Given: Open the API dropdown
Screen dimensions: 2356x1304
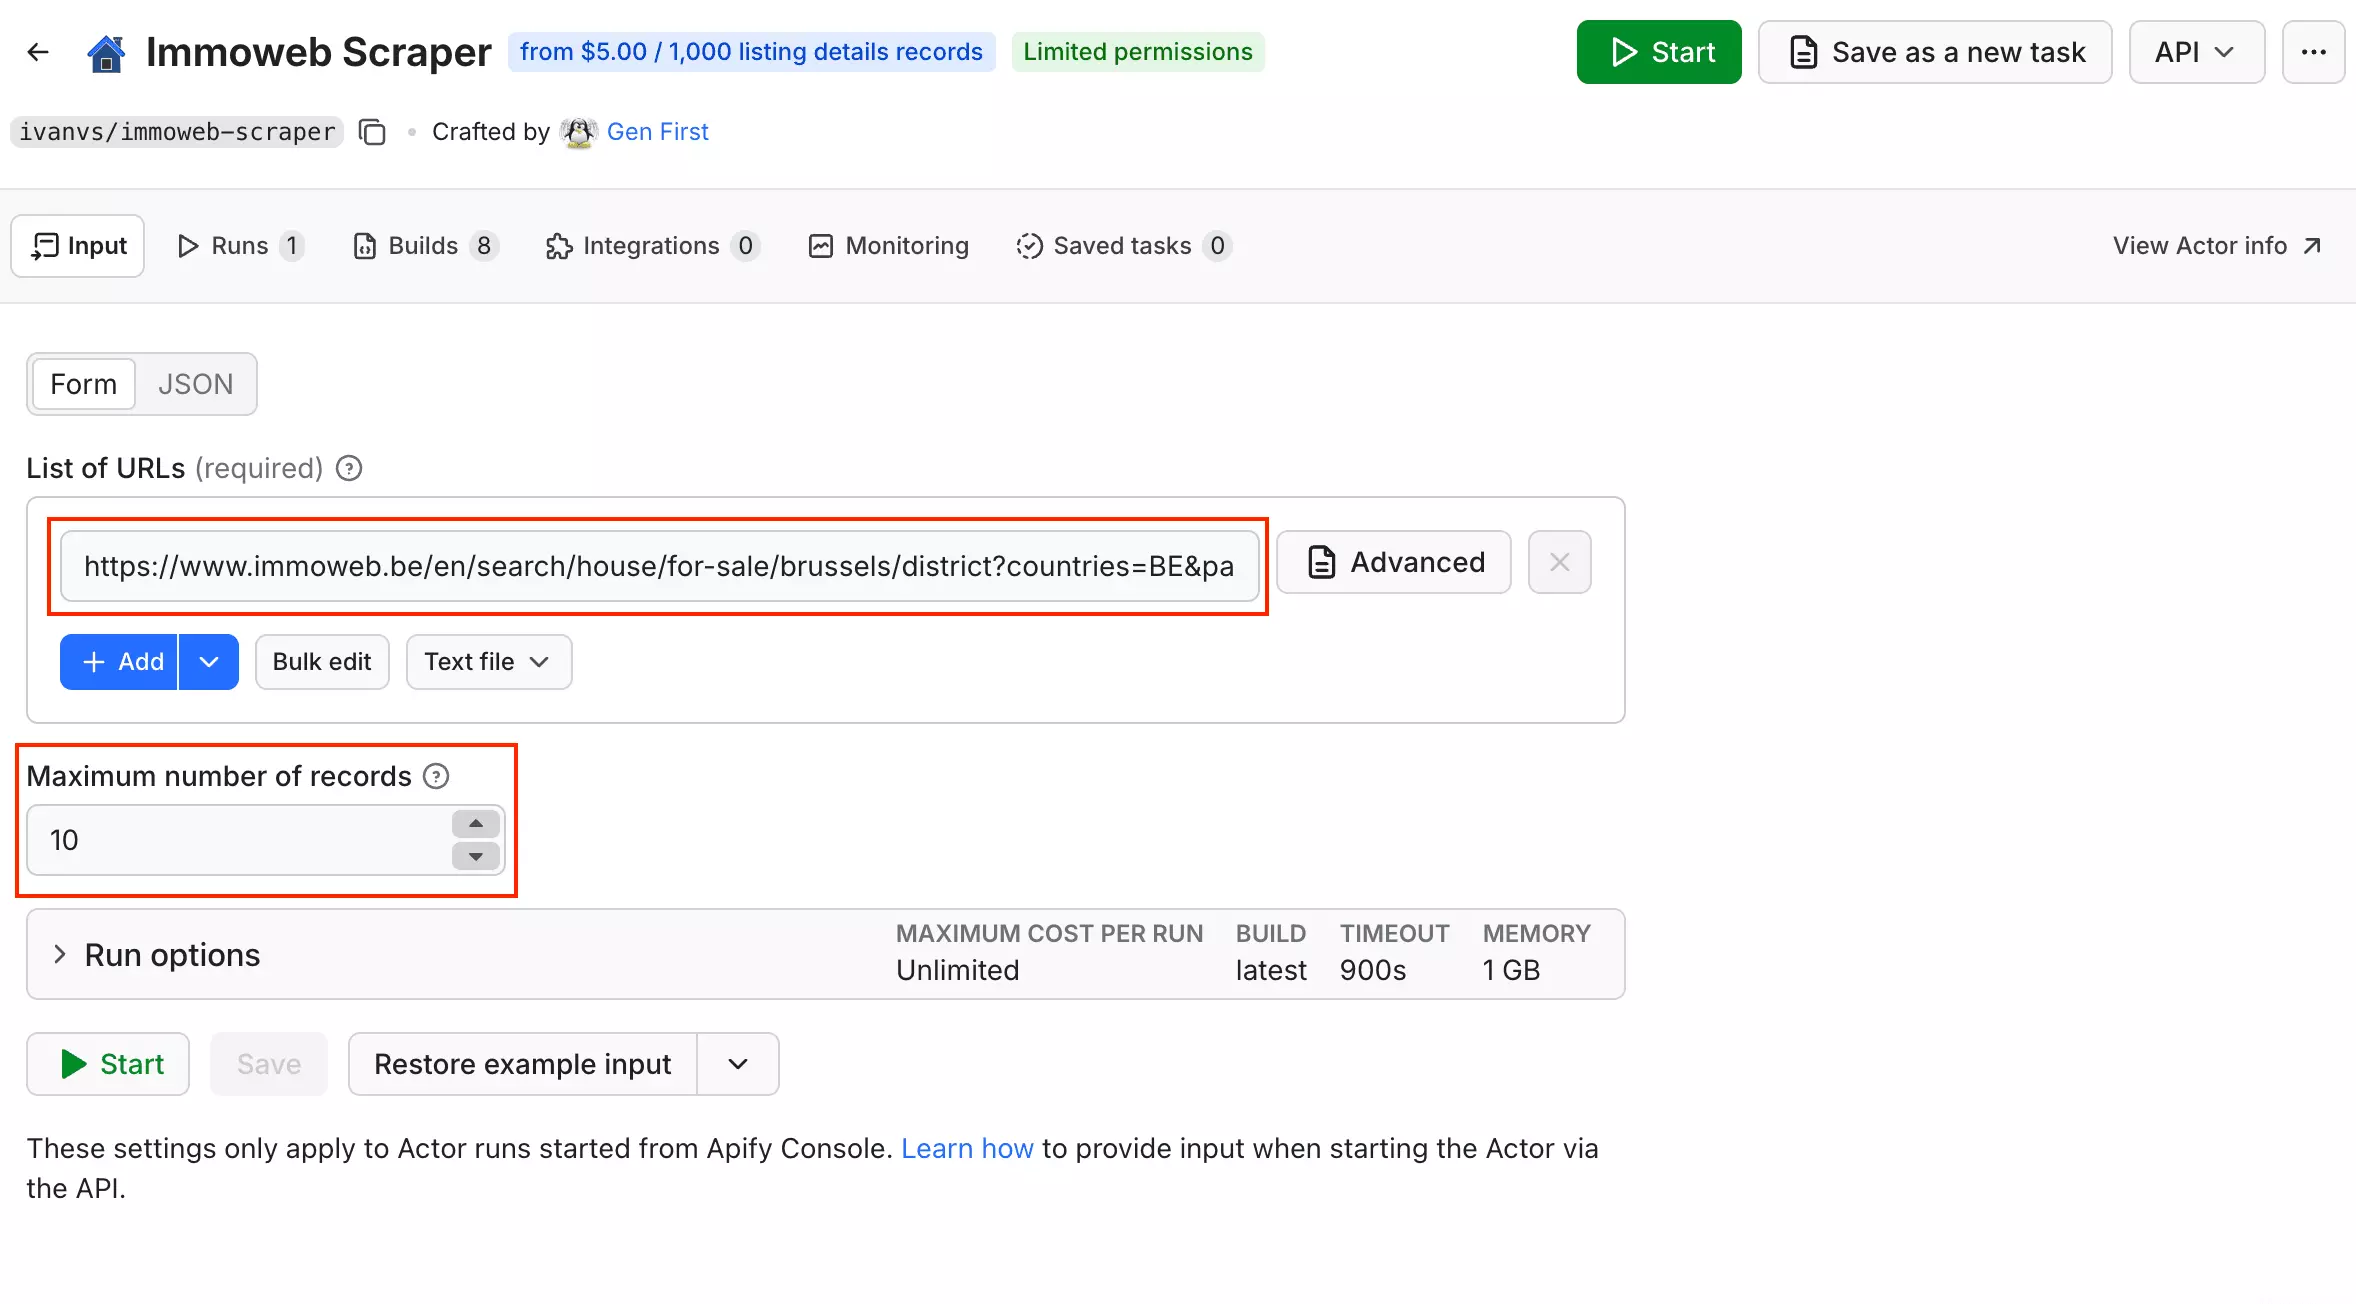Looking at the screenshot, I should tap(2196, 52).
